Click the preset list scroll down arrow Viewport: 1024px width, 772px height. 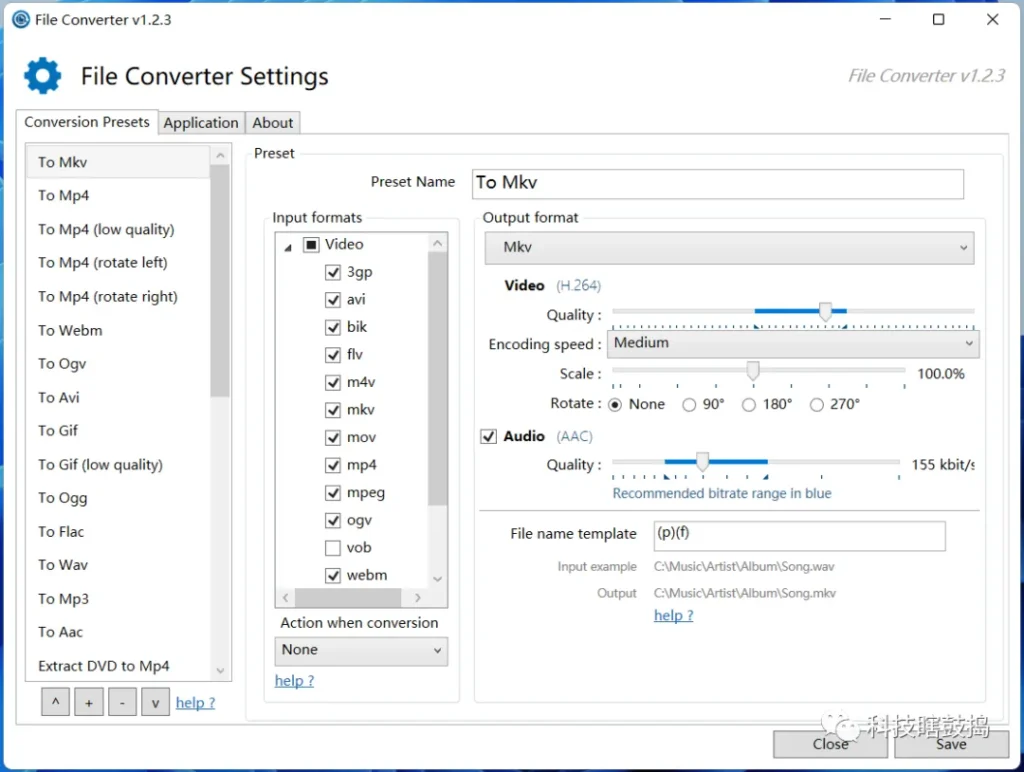(x=220, y=671)
